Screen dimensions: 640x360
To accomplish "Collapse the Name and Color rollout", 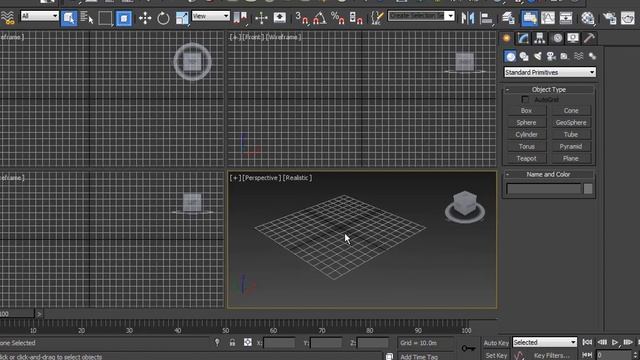I will pos(549,174).
